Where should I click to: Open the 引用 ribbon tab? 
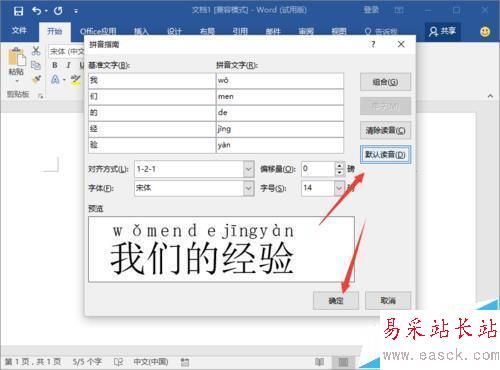(240, 32)
